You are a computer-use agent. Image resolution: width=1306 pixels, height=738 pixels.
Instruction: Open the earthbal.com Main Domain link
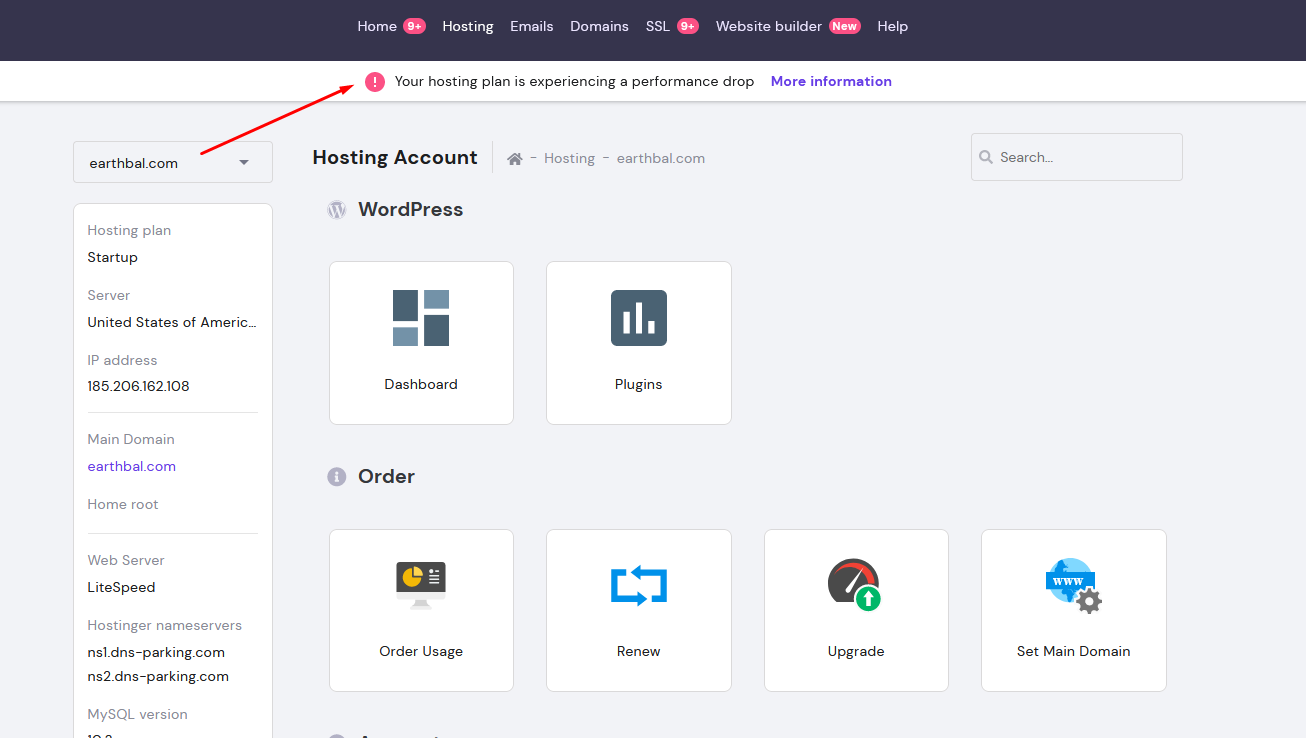131,466
